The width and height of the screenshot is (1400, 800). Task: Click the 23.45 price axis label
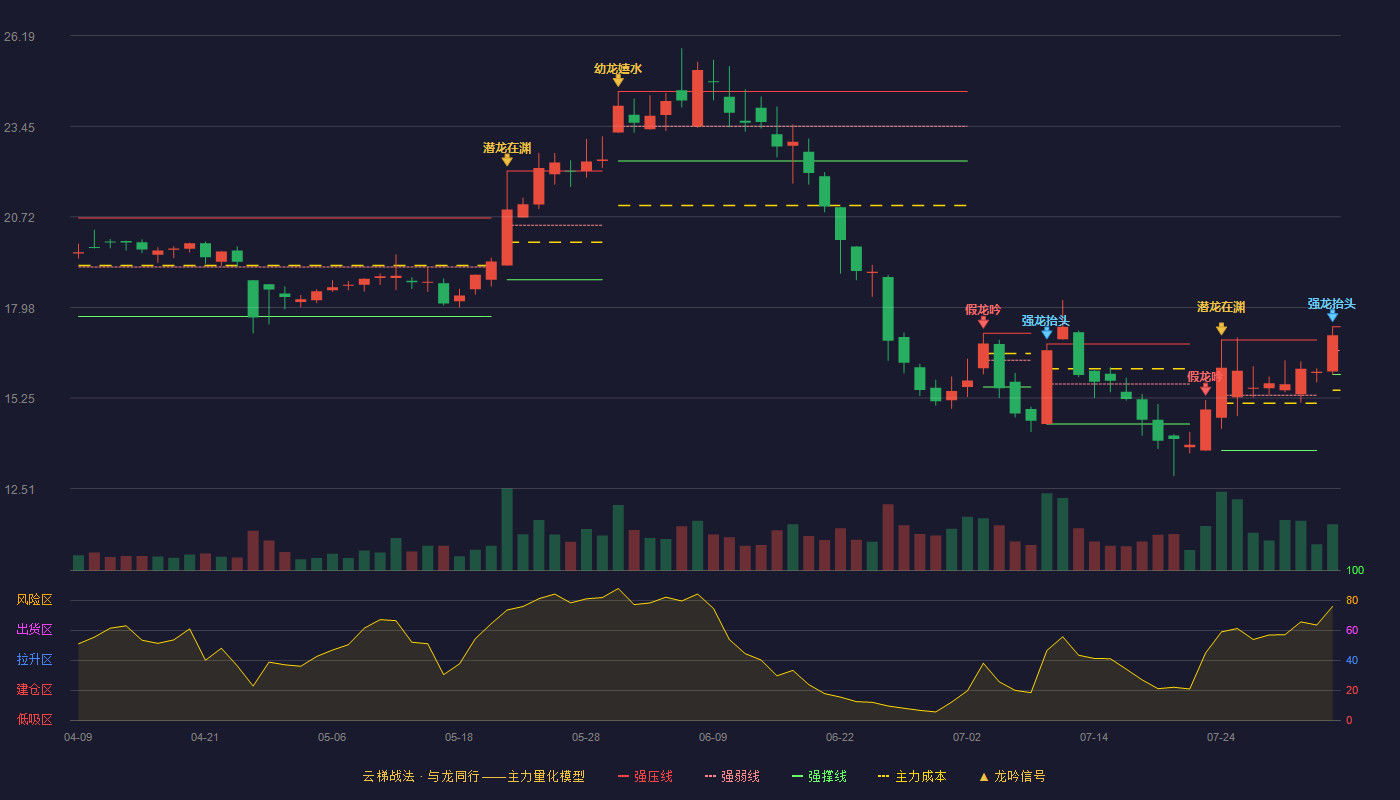click(19, 127)
